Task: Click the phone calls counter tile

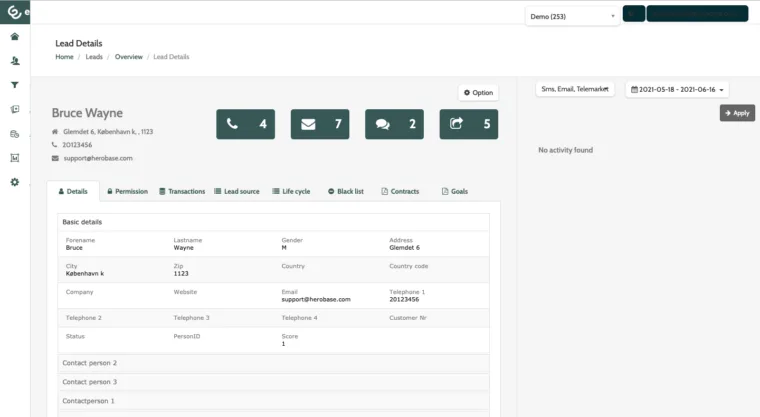Action: click(x=245, y=124)
